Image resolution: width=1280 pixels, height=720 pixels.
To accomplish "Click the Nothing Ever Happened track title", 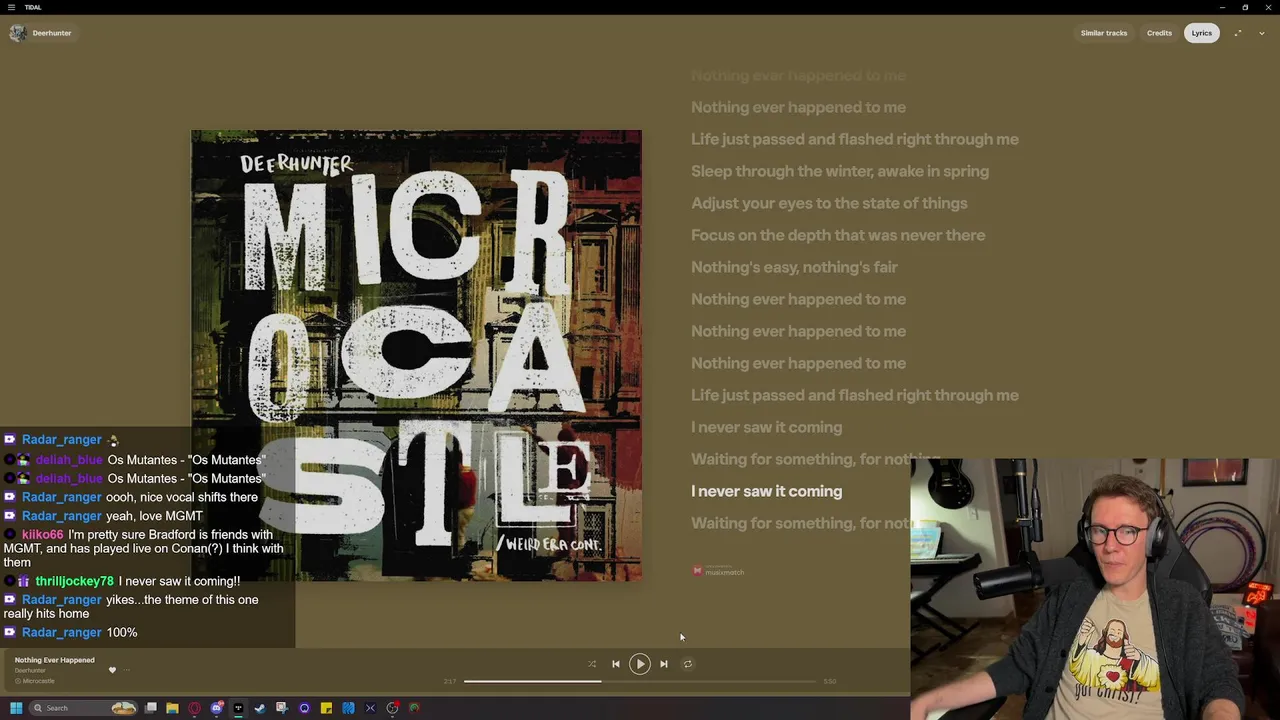I will coord(54,660).
